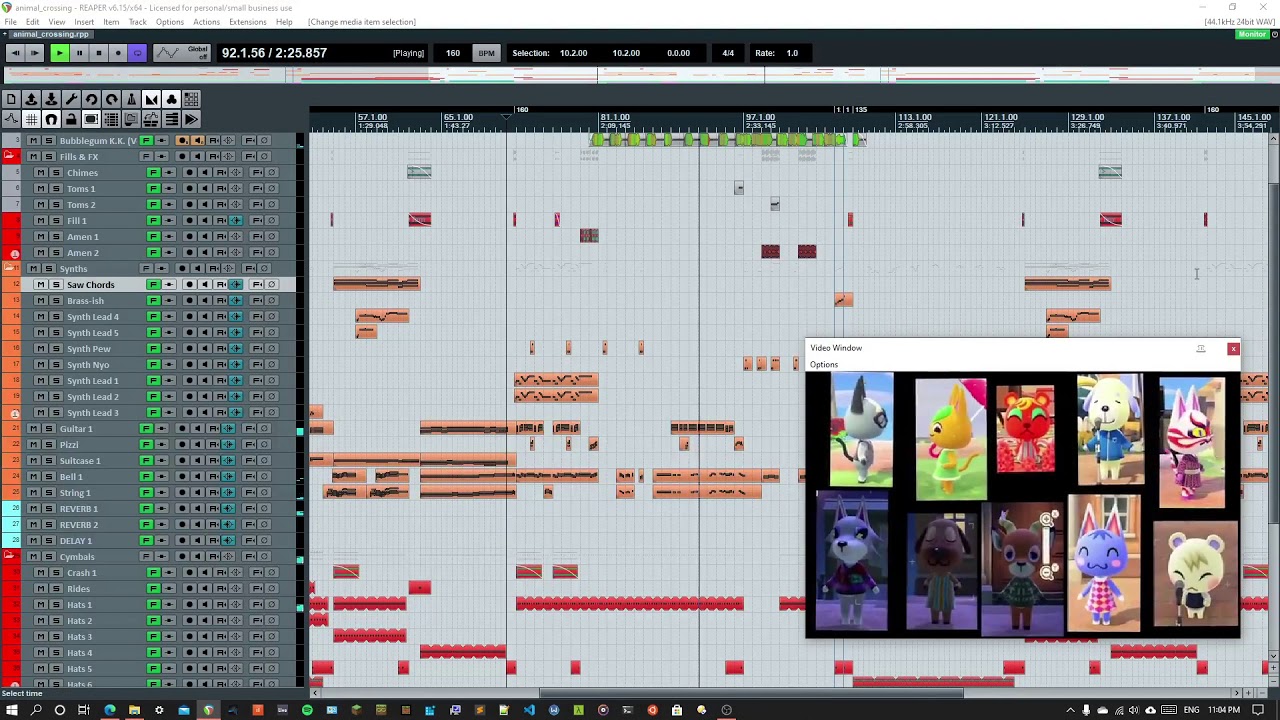Open FX chain for Brass-ish track

153,301
